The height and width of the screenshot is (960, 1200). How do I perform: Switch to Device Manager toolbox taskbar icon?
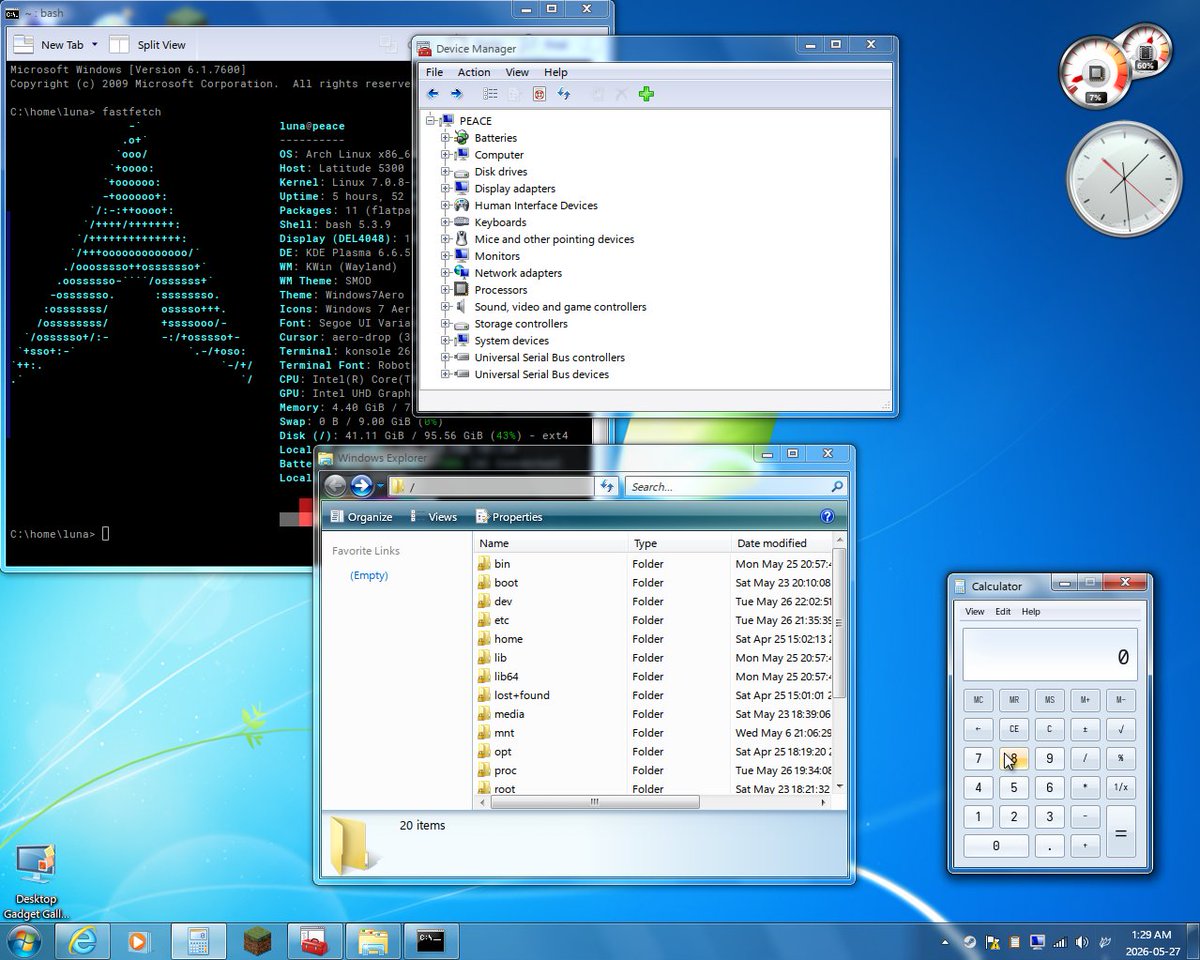click(315, 941)
